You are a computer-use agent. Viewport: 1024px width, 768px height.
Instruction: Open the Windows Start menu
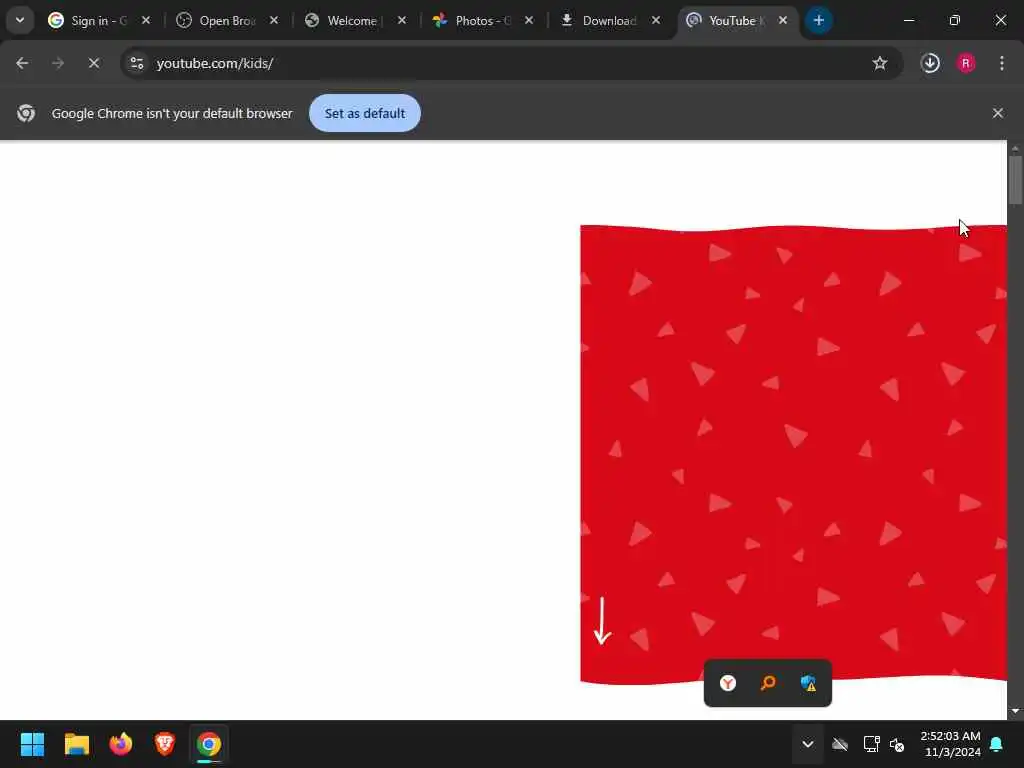[x=33, y=744]
